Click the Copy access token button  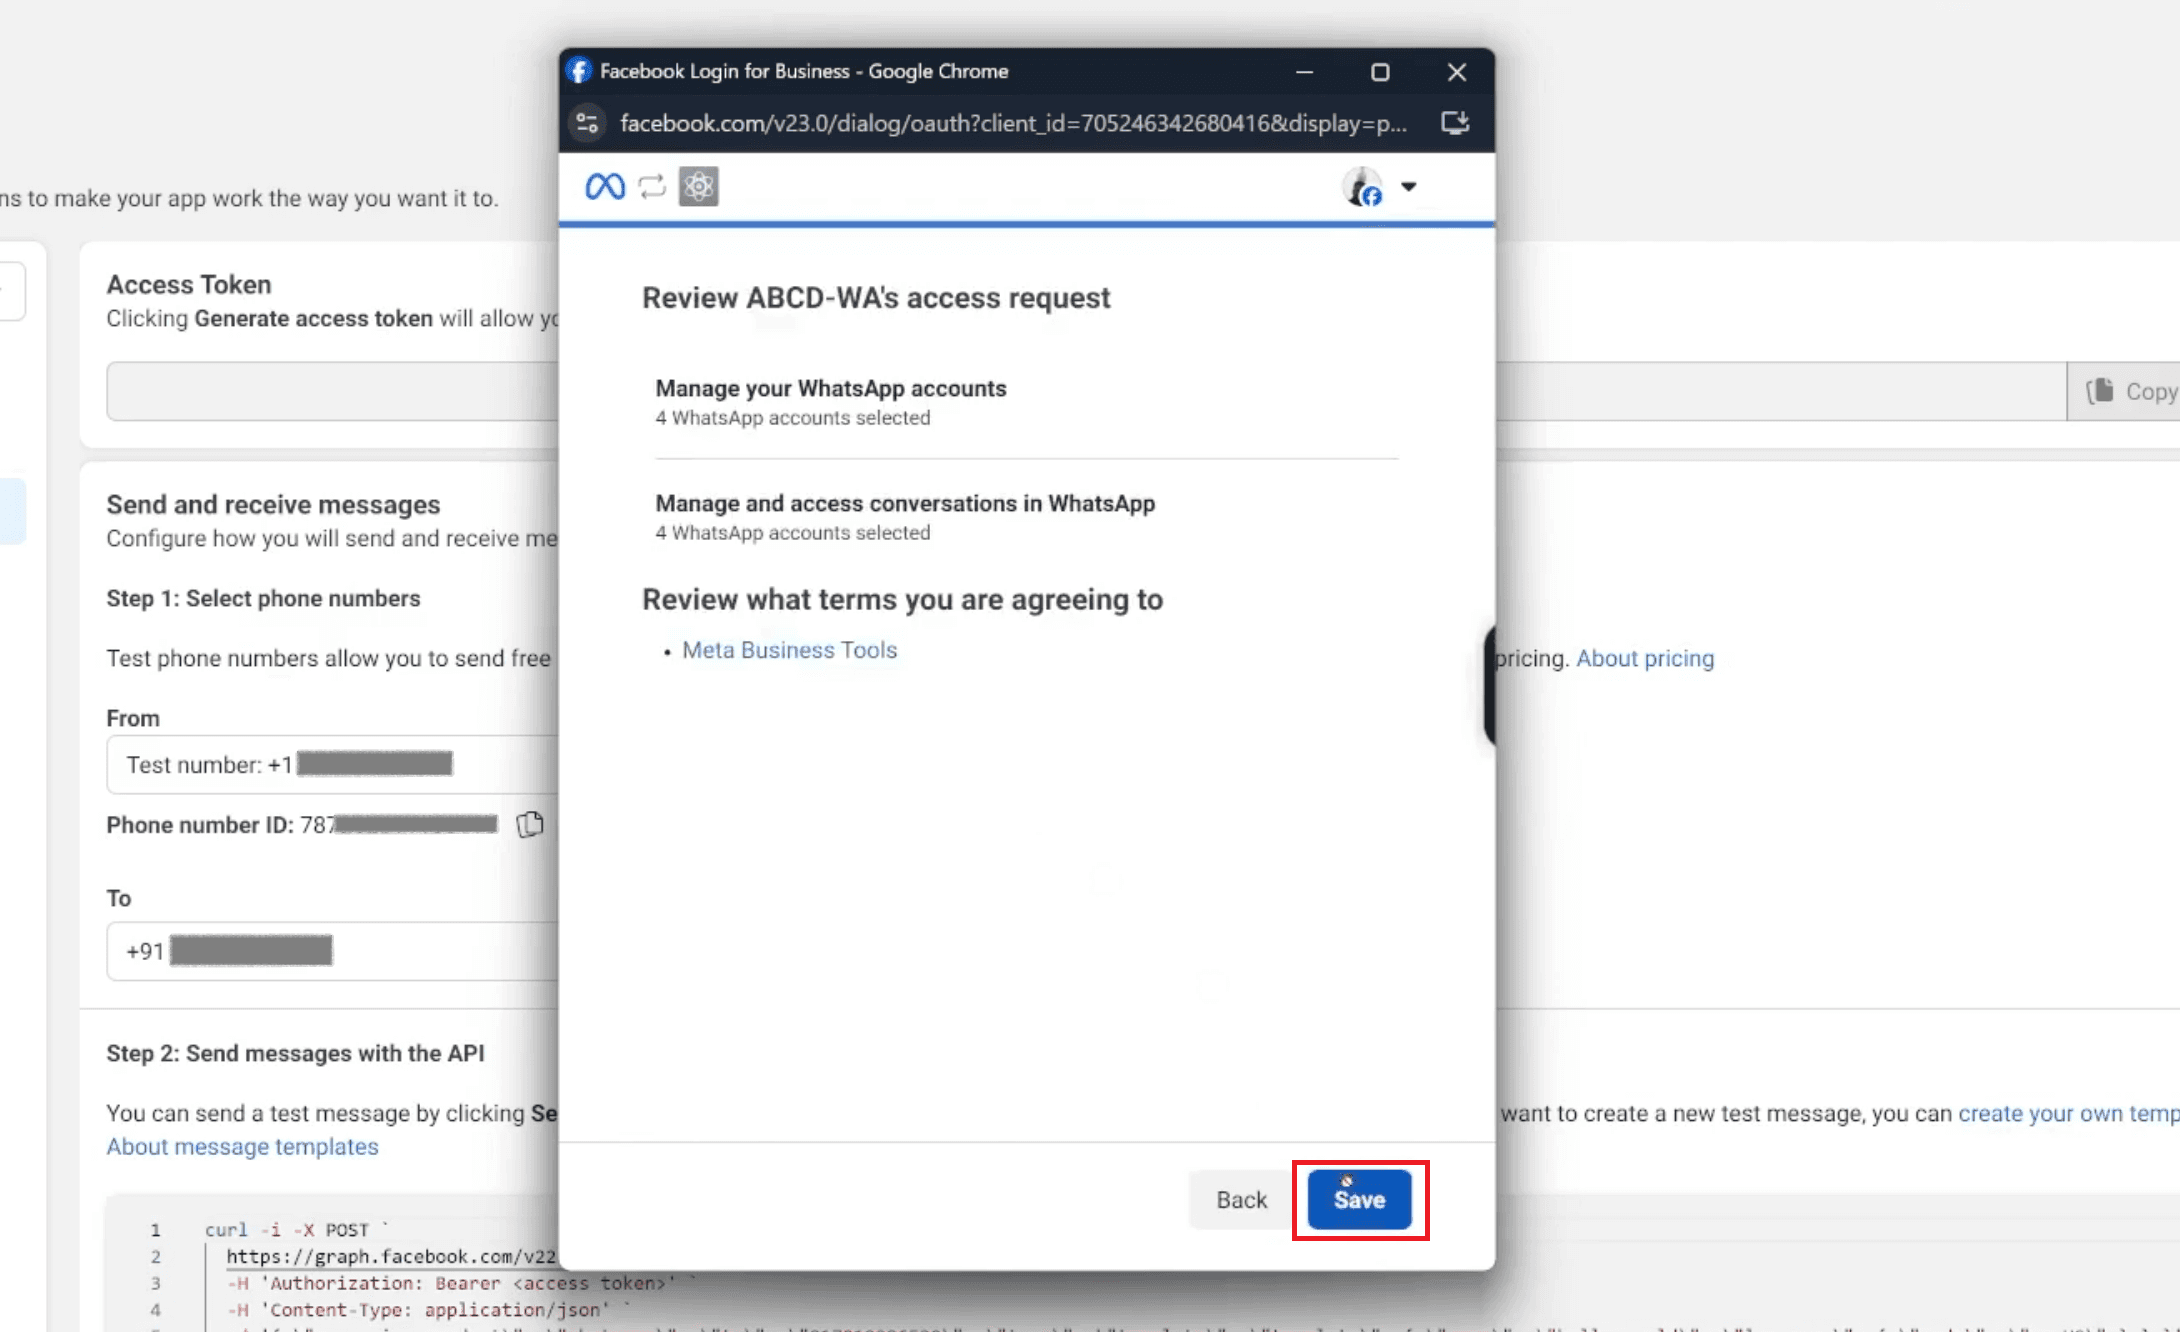pyautogui.click(x=2130, y=391)
